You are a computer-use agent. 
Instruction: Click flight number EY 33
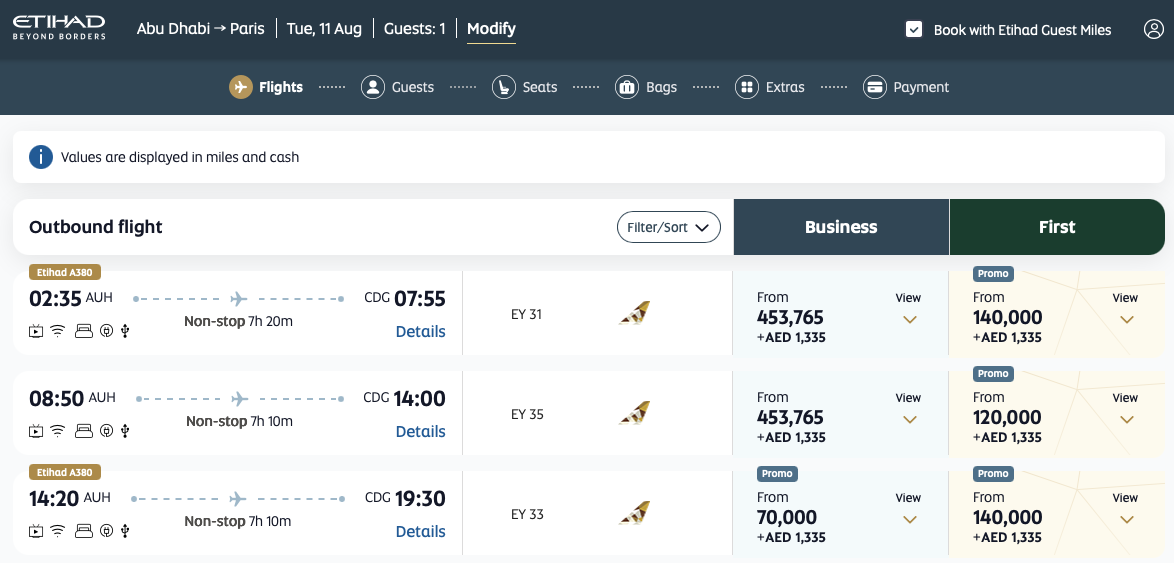(x=527, y=514)
